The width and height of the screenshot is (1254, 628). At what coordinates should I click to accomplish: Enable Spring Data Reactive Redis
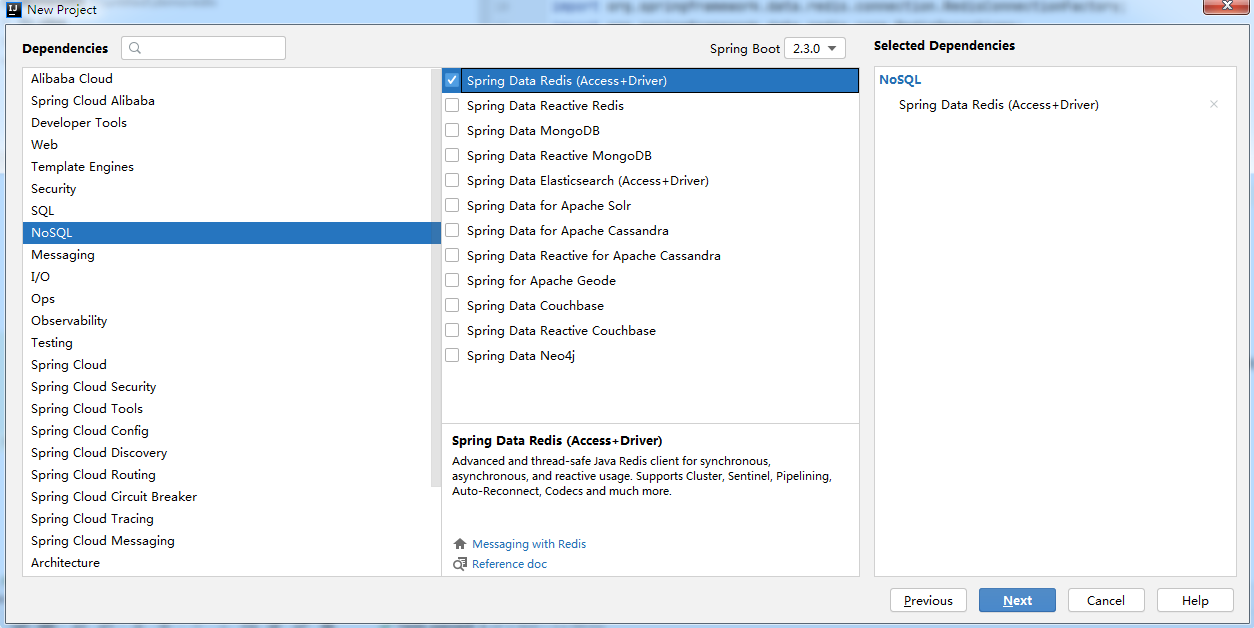click(452, 105)
